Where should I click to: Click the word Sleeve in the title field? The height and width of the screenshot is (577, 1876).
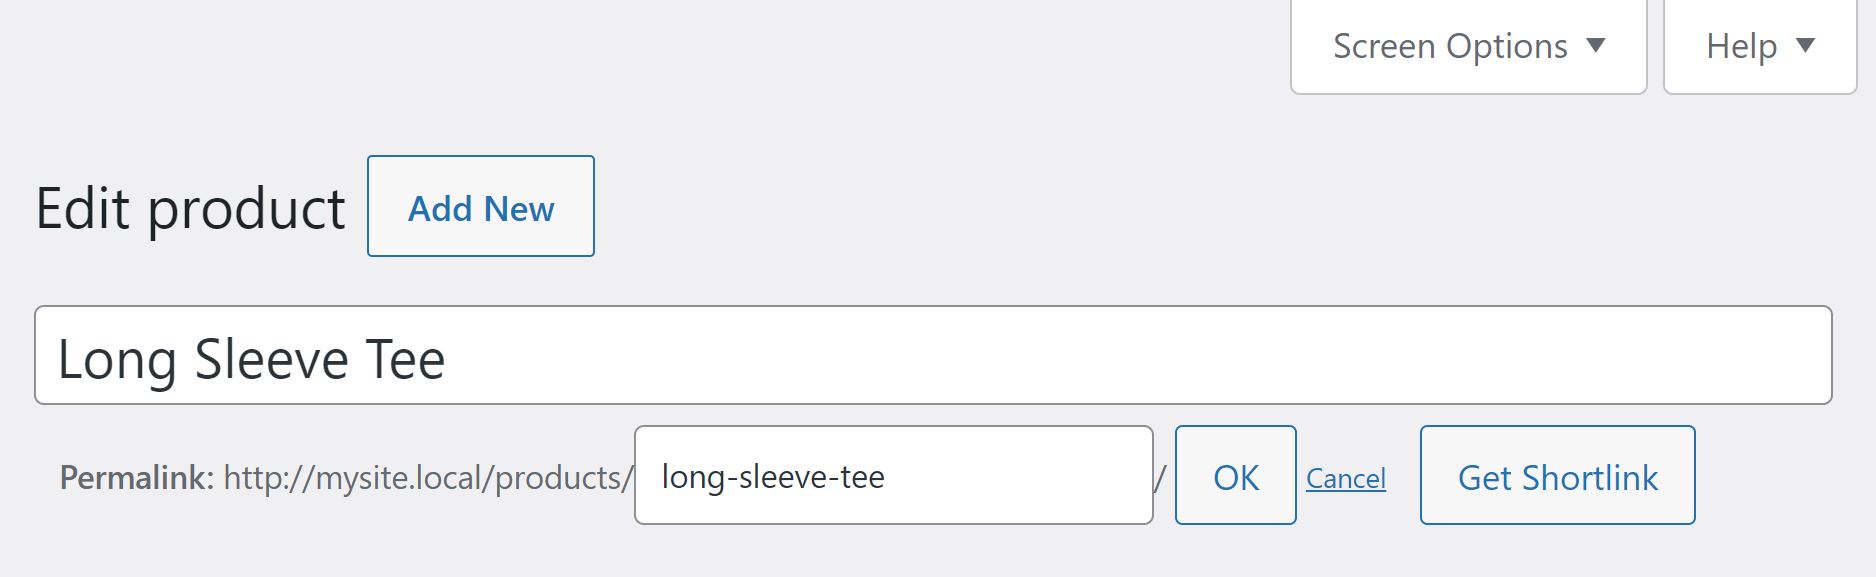point(271,359)
